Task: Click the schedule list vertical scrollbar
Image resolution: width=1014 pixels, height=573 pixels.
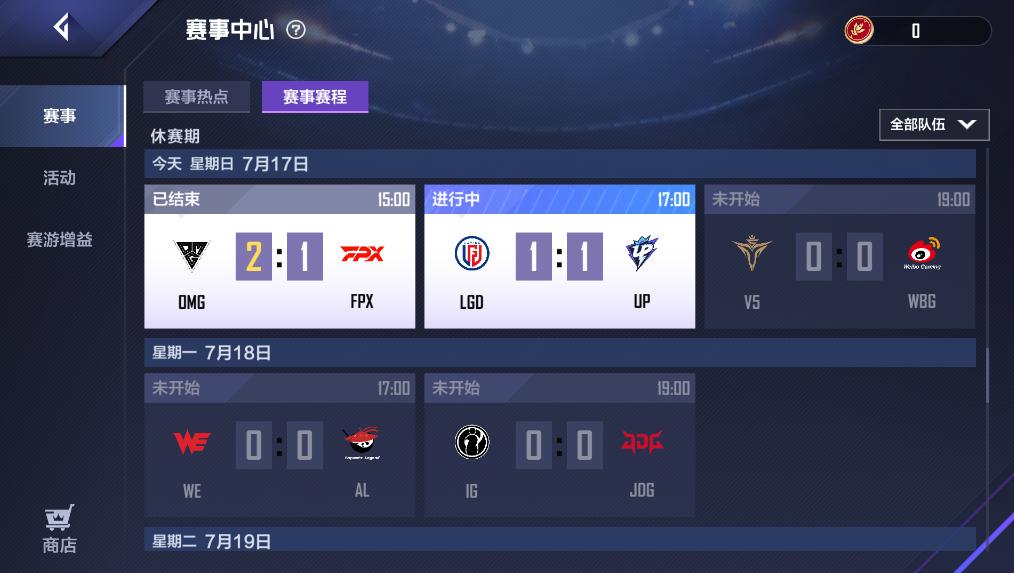Action: 987,376
